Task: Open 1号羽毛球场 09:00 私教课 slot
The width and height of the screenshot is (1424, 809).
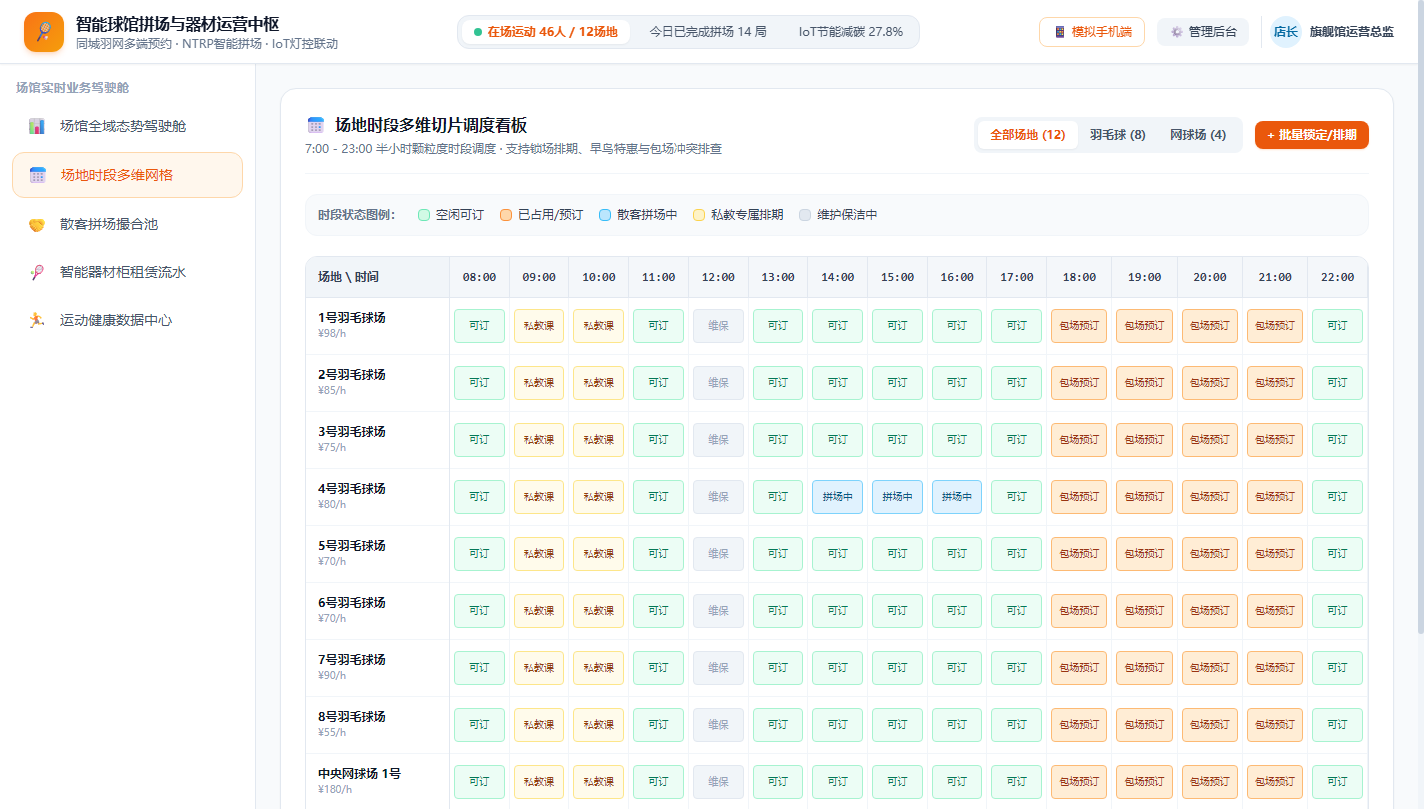Action: tap(539, 326)
